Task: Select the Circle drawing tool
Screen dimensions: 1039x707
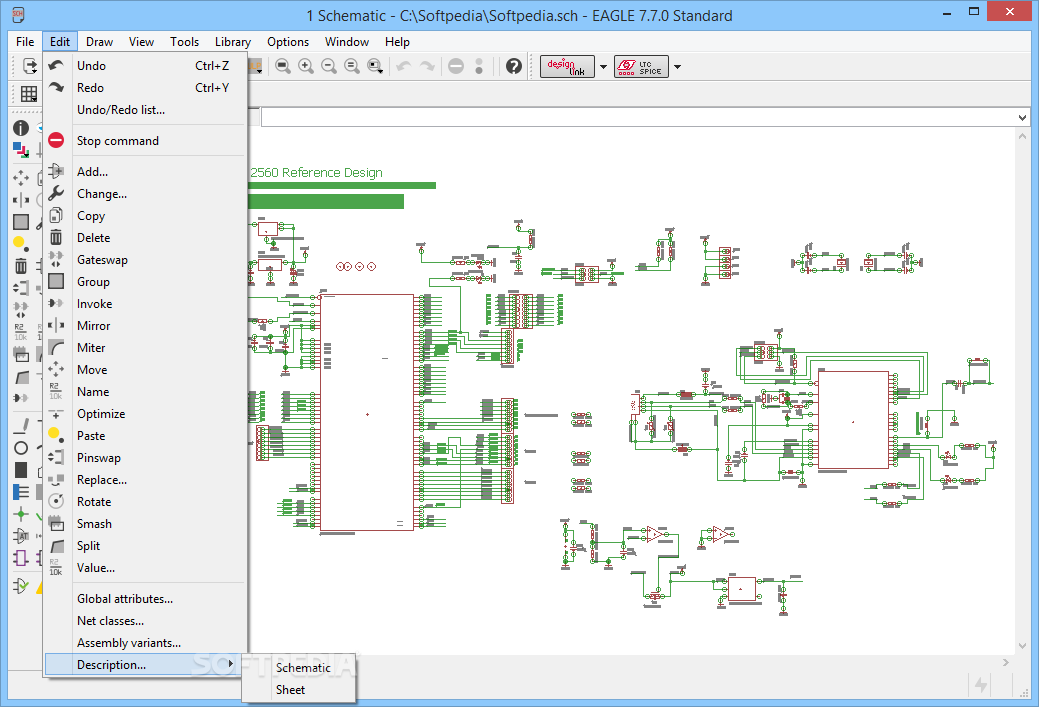Action: point(21,448)
